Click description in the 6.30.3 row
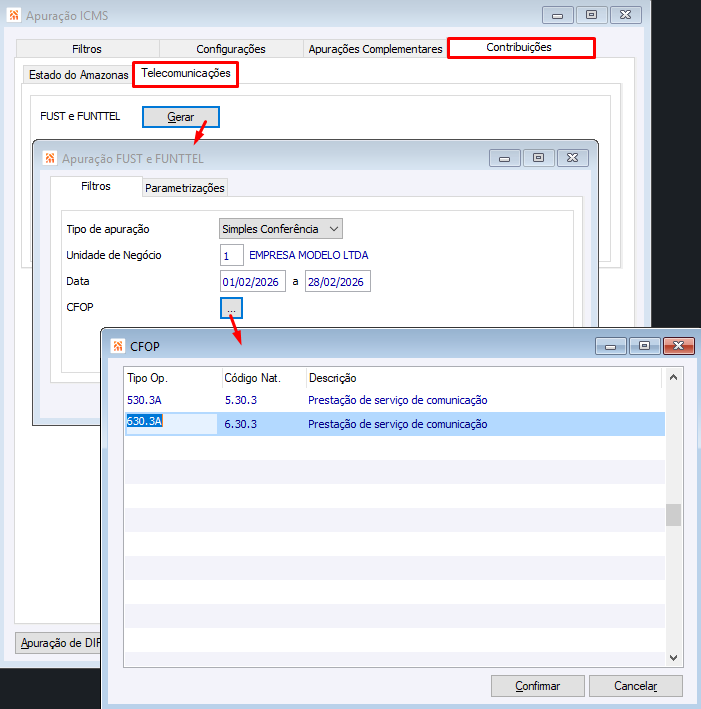701x709 pixels. click(x=398, y=424)
